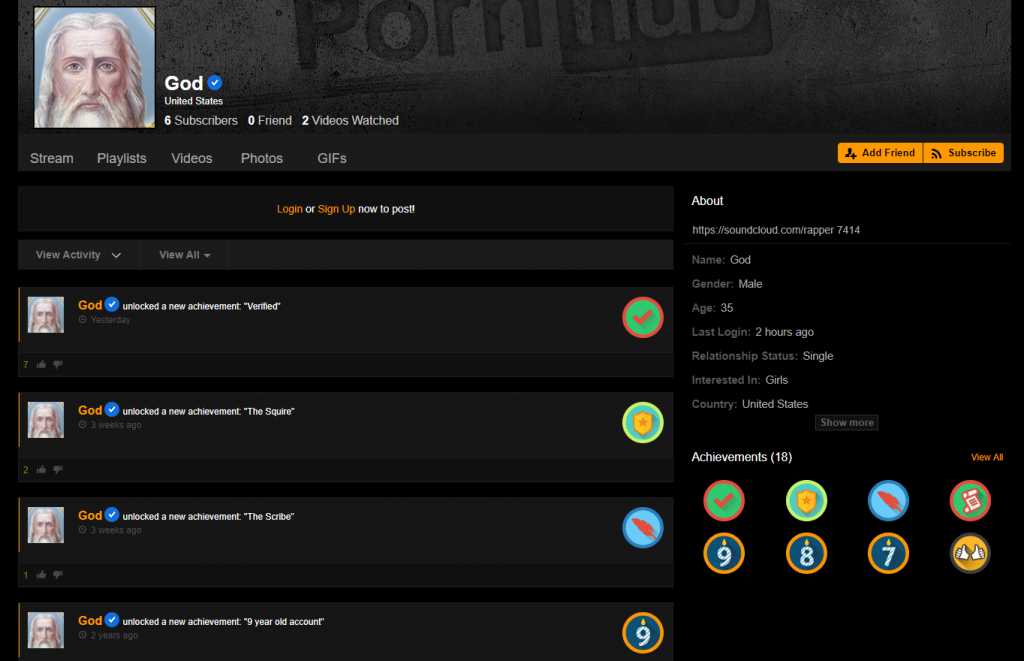Open the shield star badge under Achievements
This screenshot has width=1024, height=661.
coord(806,501)
